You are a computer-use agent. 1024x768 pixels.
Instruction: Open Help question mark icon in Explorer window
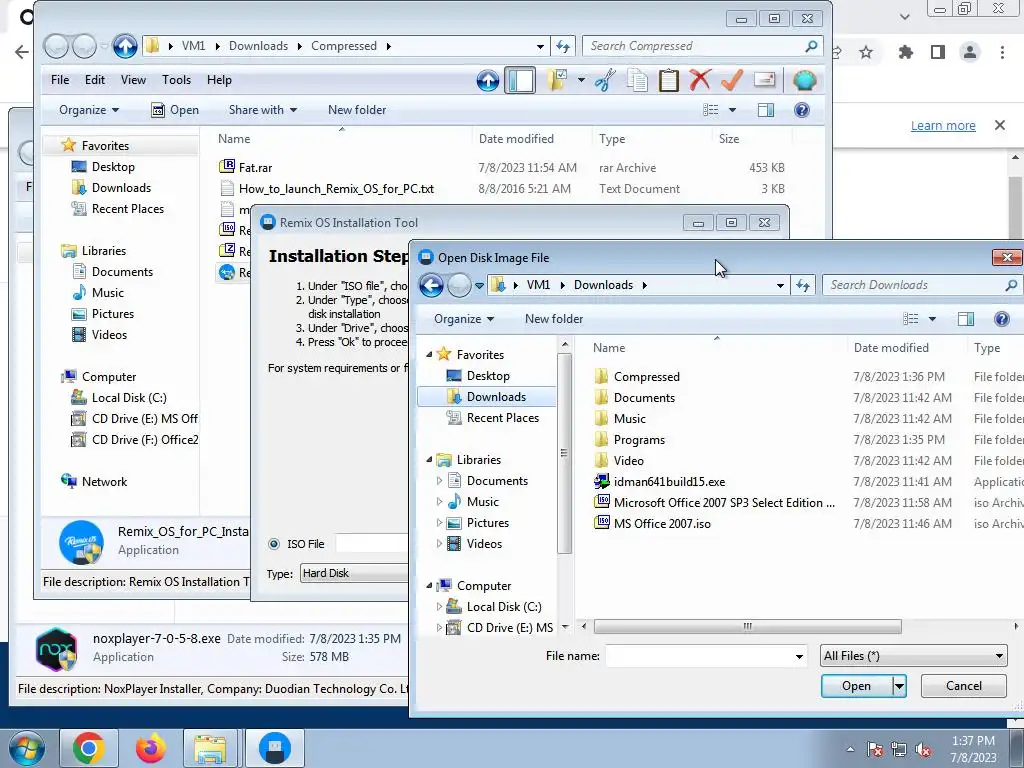802,110
